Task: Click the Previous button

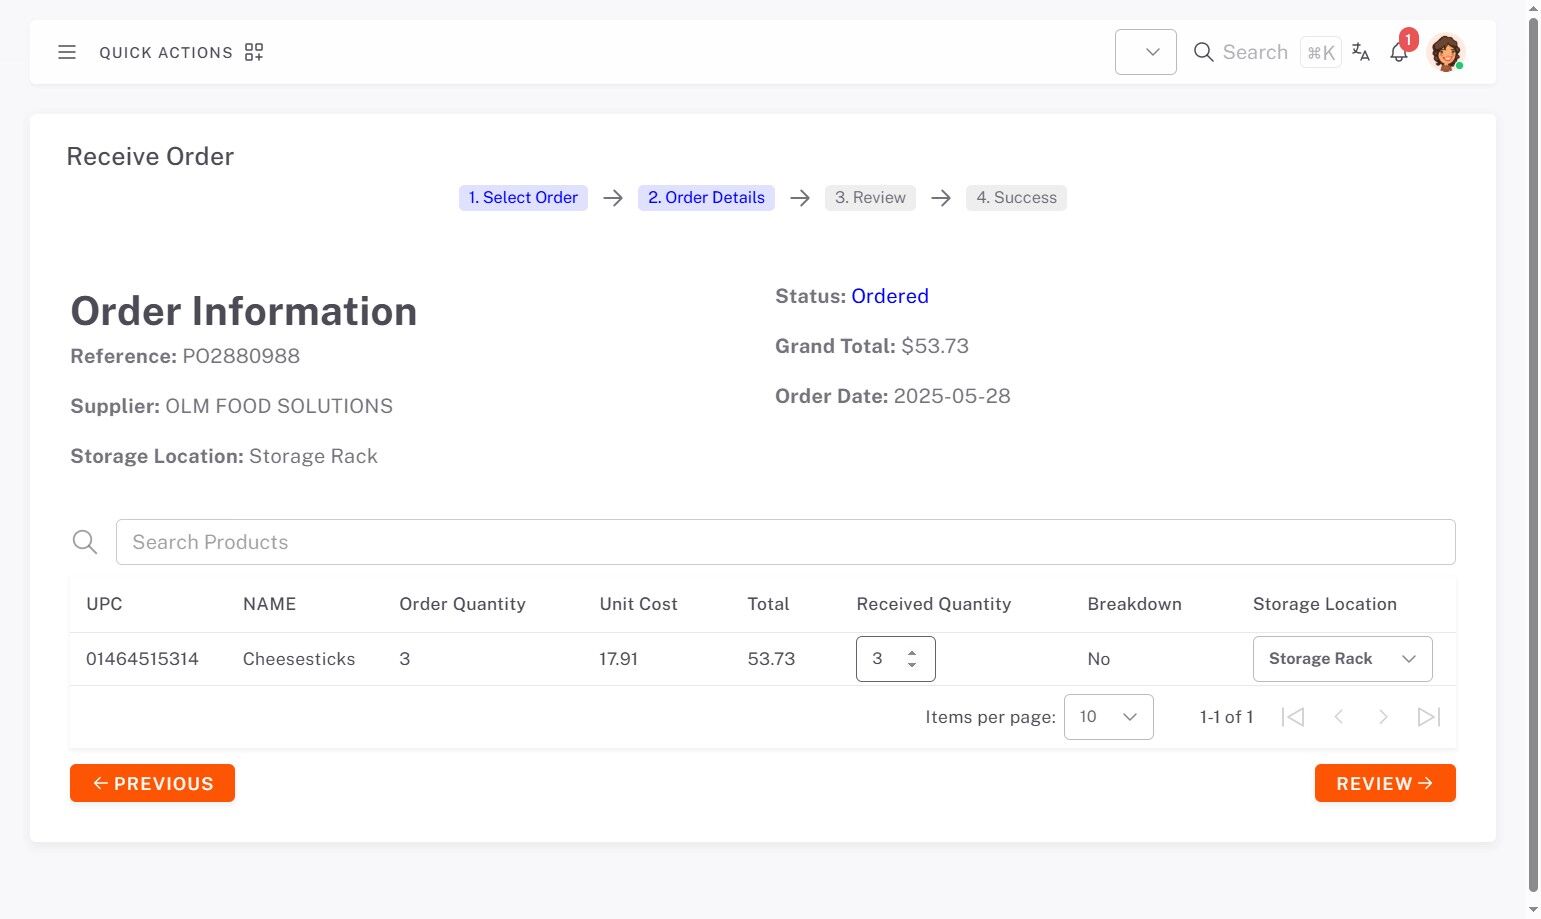Action: click(x=152, y=783)
